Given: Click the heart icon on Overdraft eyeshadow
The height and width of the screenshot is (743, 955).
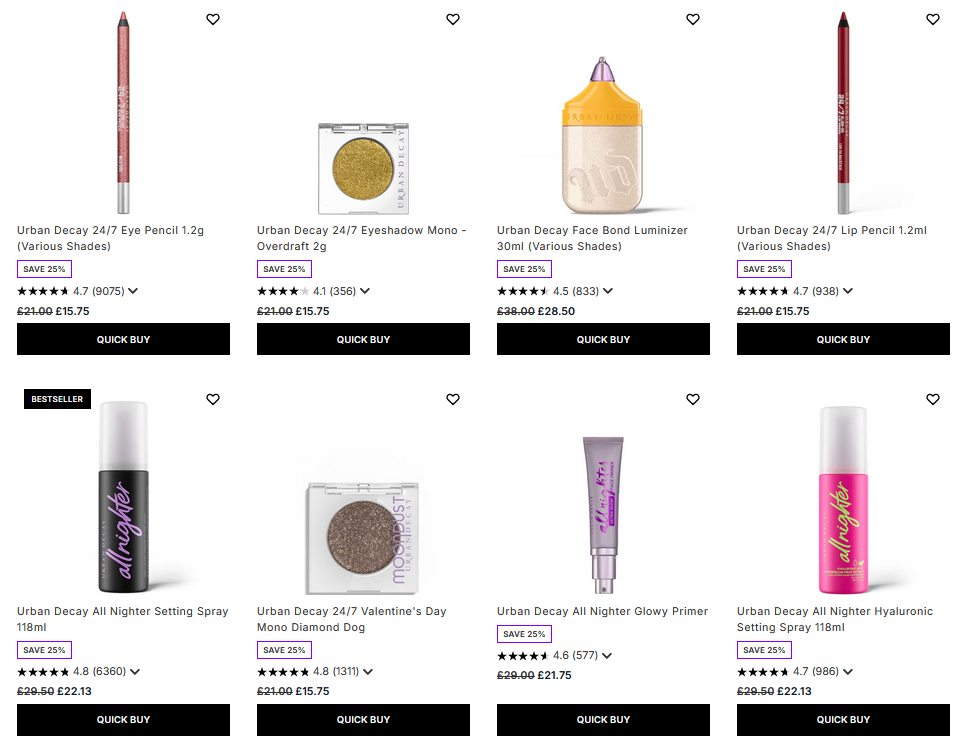Looking at the screenshot, I should pyautogui.click(x=452, y=19).
